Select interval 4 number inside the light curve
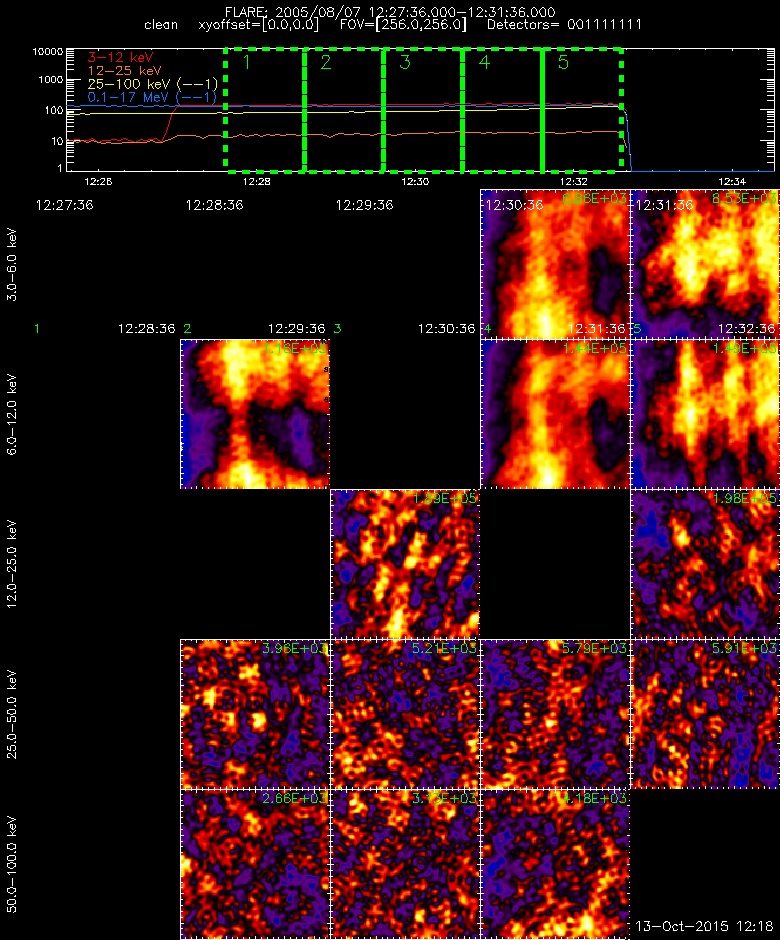 (484, 62)
